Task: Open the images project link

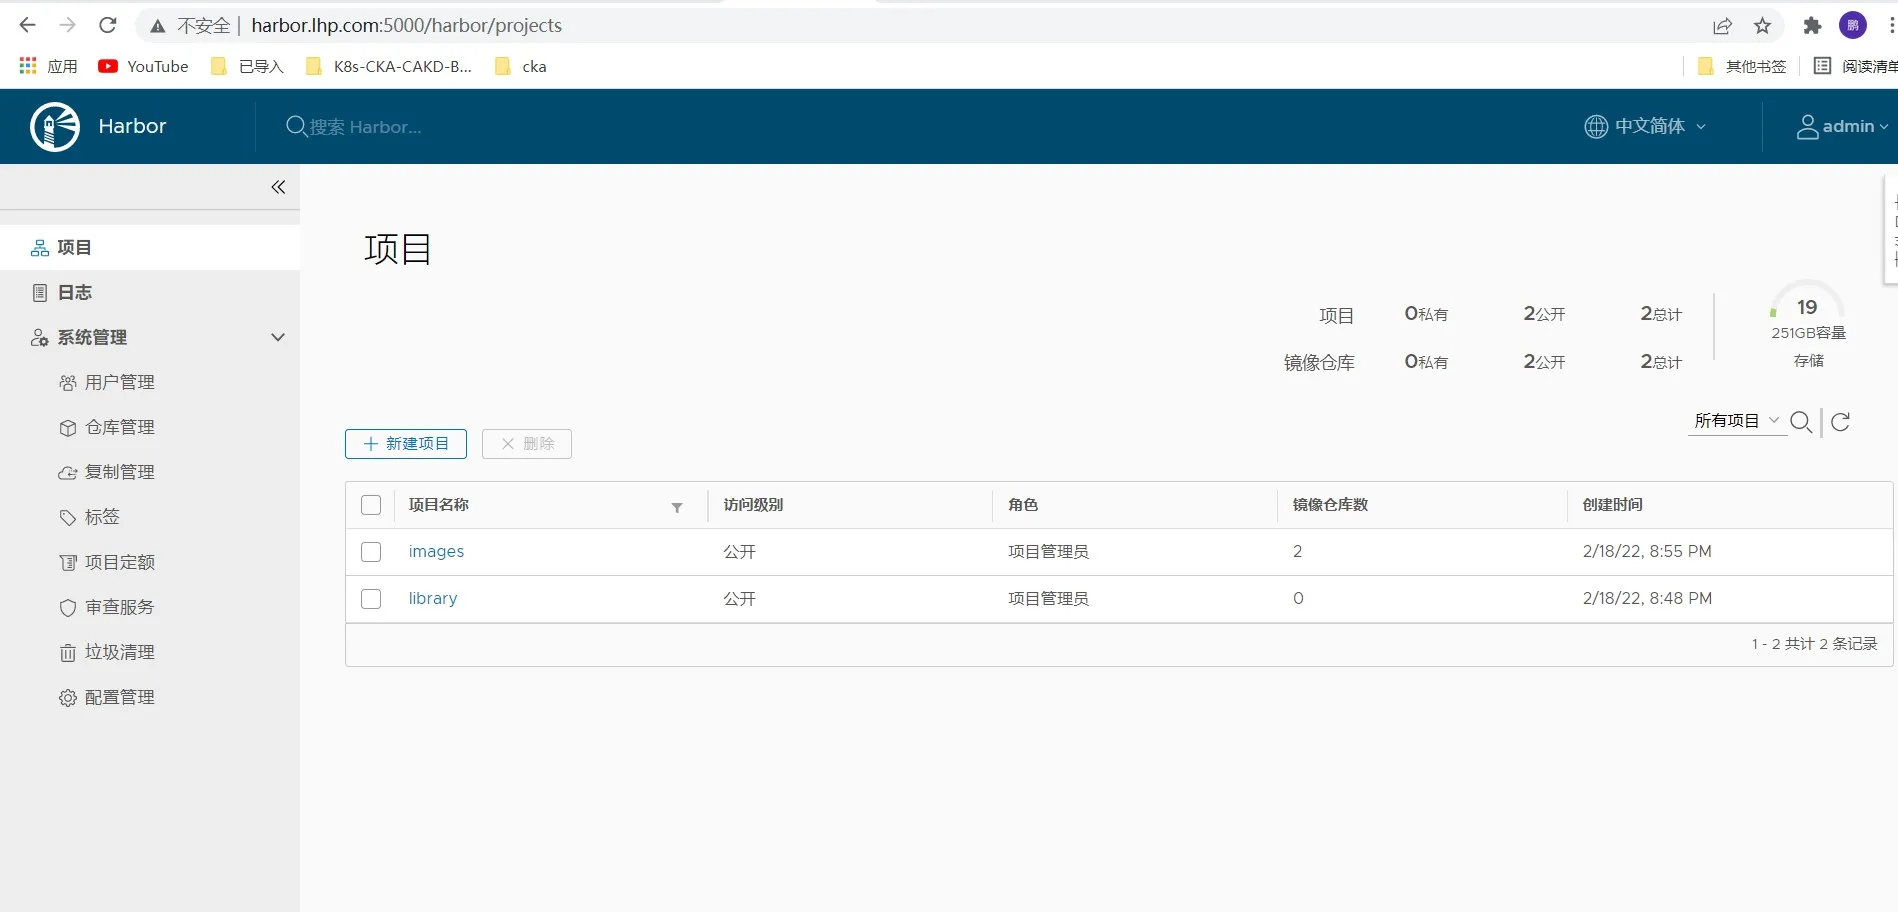Action: pyautogui.click(x=436, y=552)
